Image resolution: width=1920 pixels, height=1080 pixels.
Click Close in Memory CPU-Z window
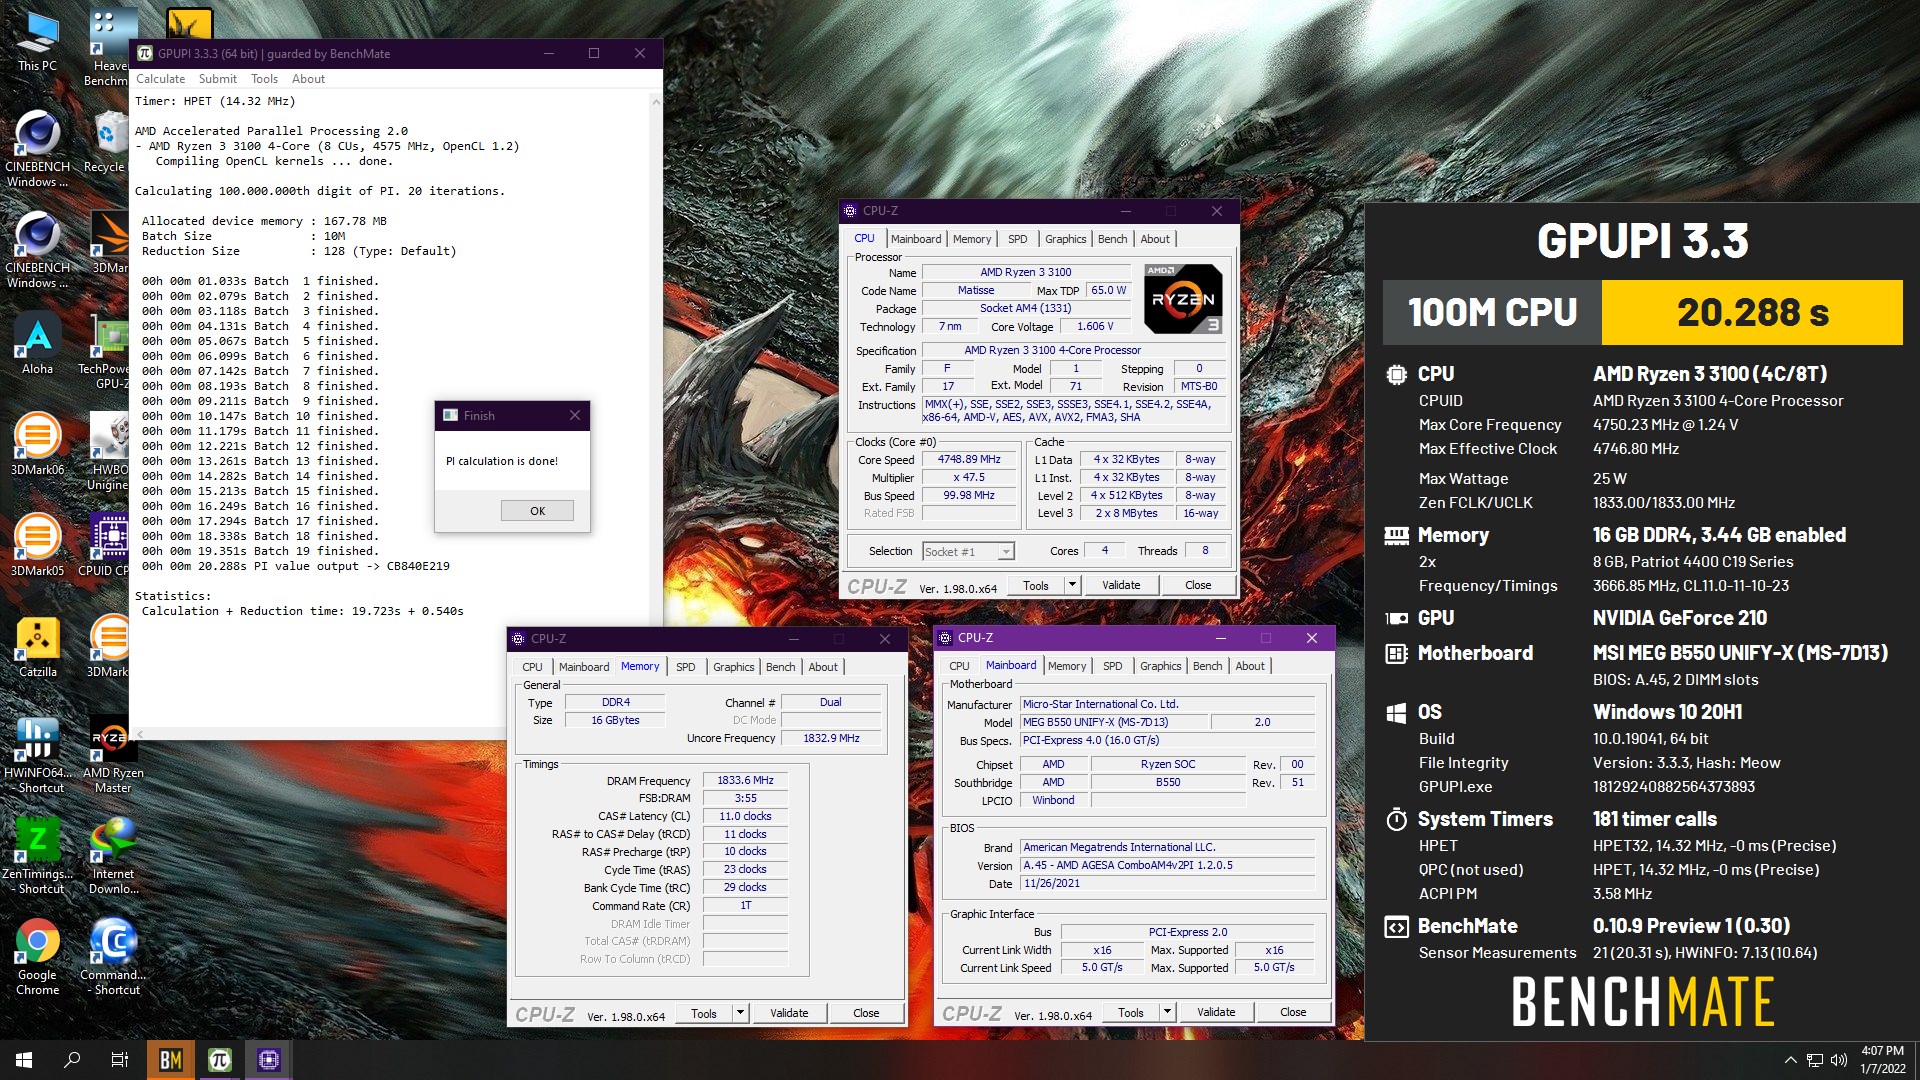pyautogui.click(x=866, y=1013)
